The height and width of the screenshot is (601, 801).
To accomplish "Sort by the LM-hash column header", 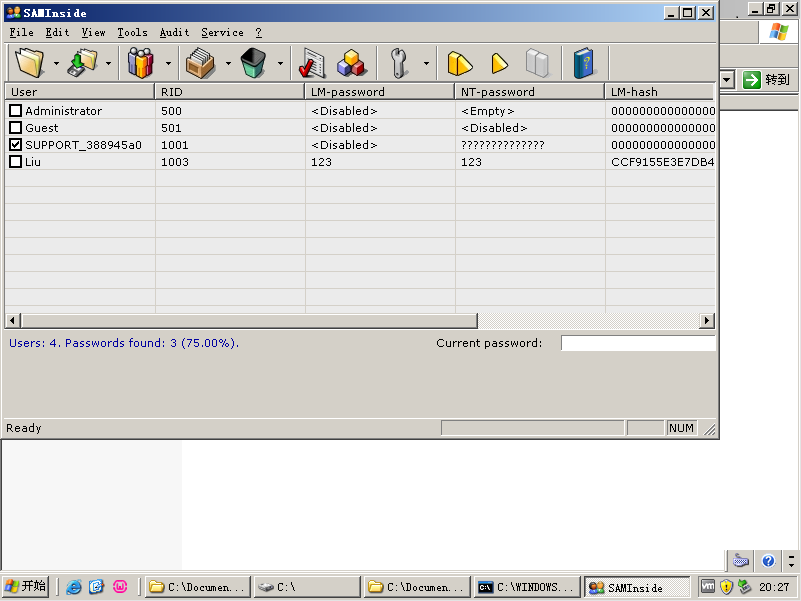I will click(x=659, y=91).
